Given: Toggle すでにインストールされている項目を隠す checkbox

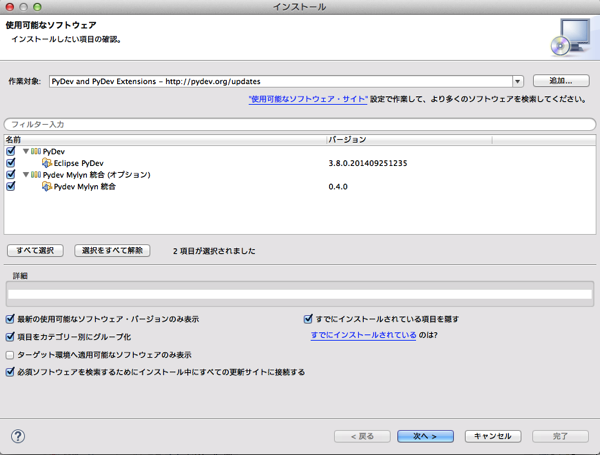Looking at the screenshot, I should [308, 319].
